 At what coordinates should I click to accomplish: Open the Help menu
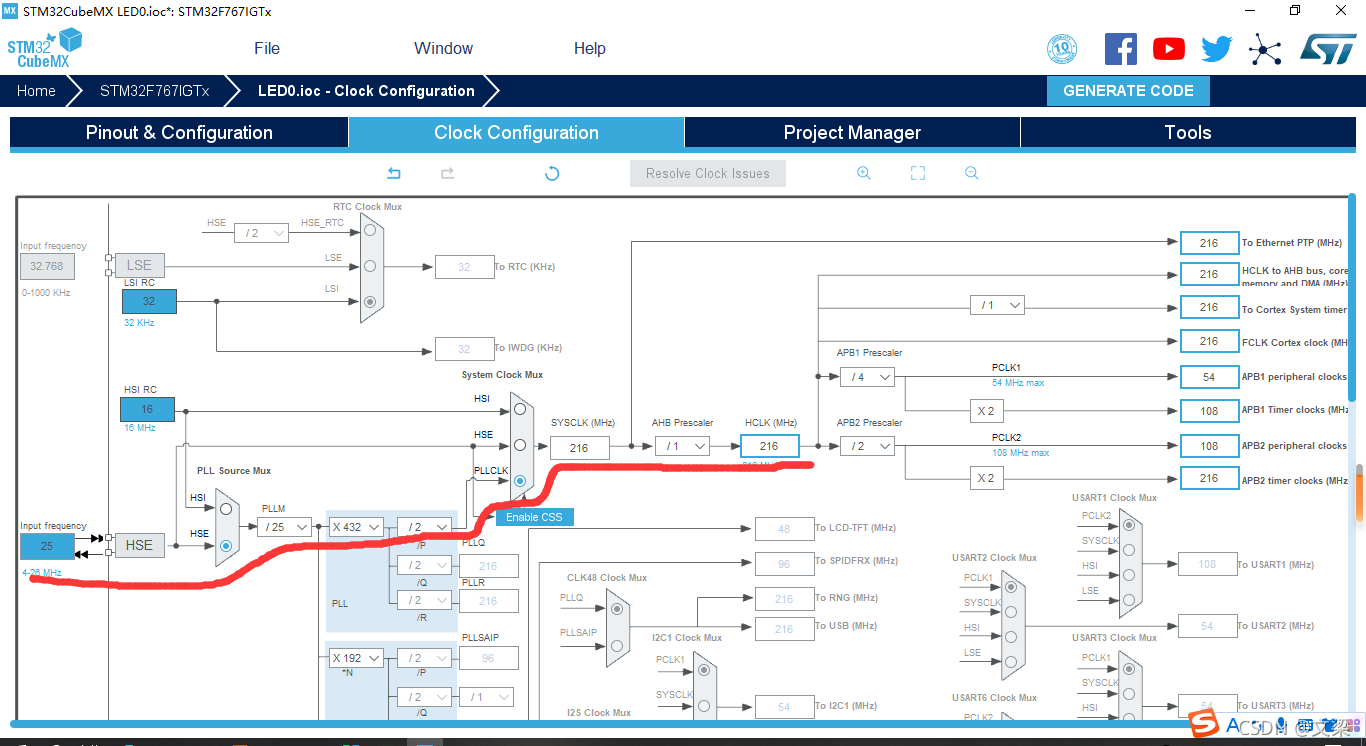click(590, 48)
